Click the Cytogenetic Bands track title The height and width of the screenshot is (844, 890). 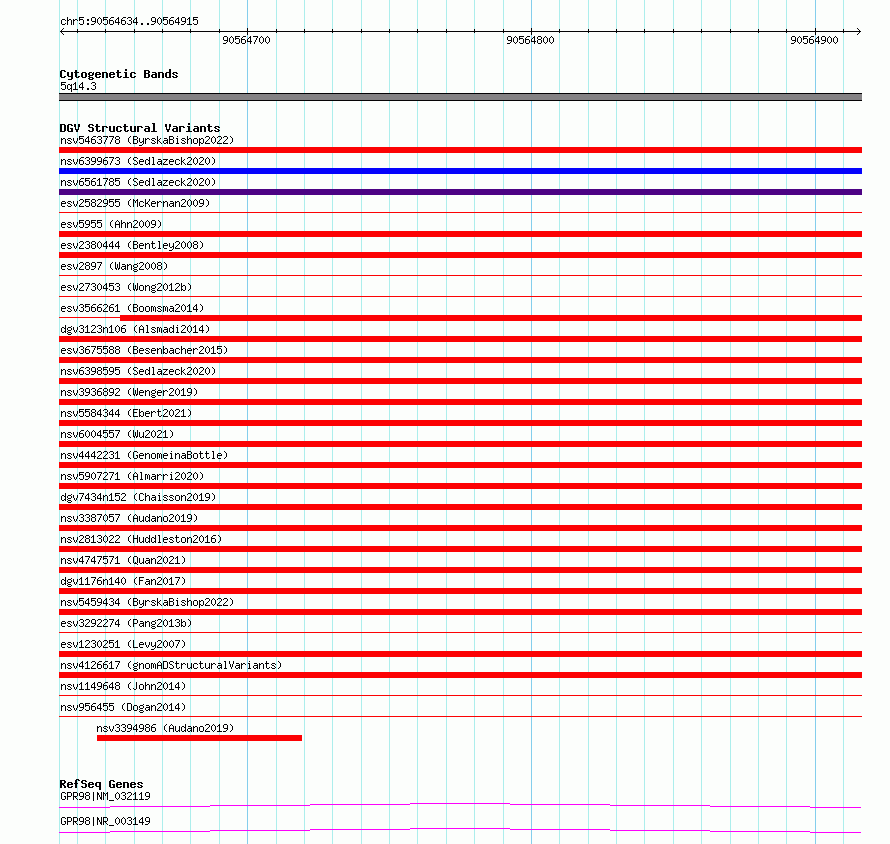pyautogui.click(x=119, y=74)
